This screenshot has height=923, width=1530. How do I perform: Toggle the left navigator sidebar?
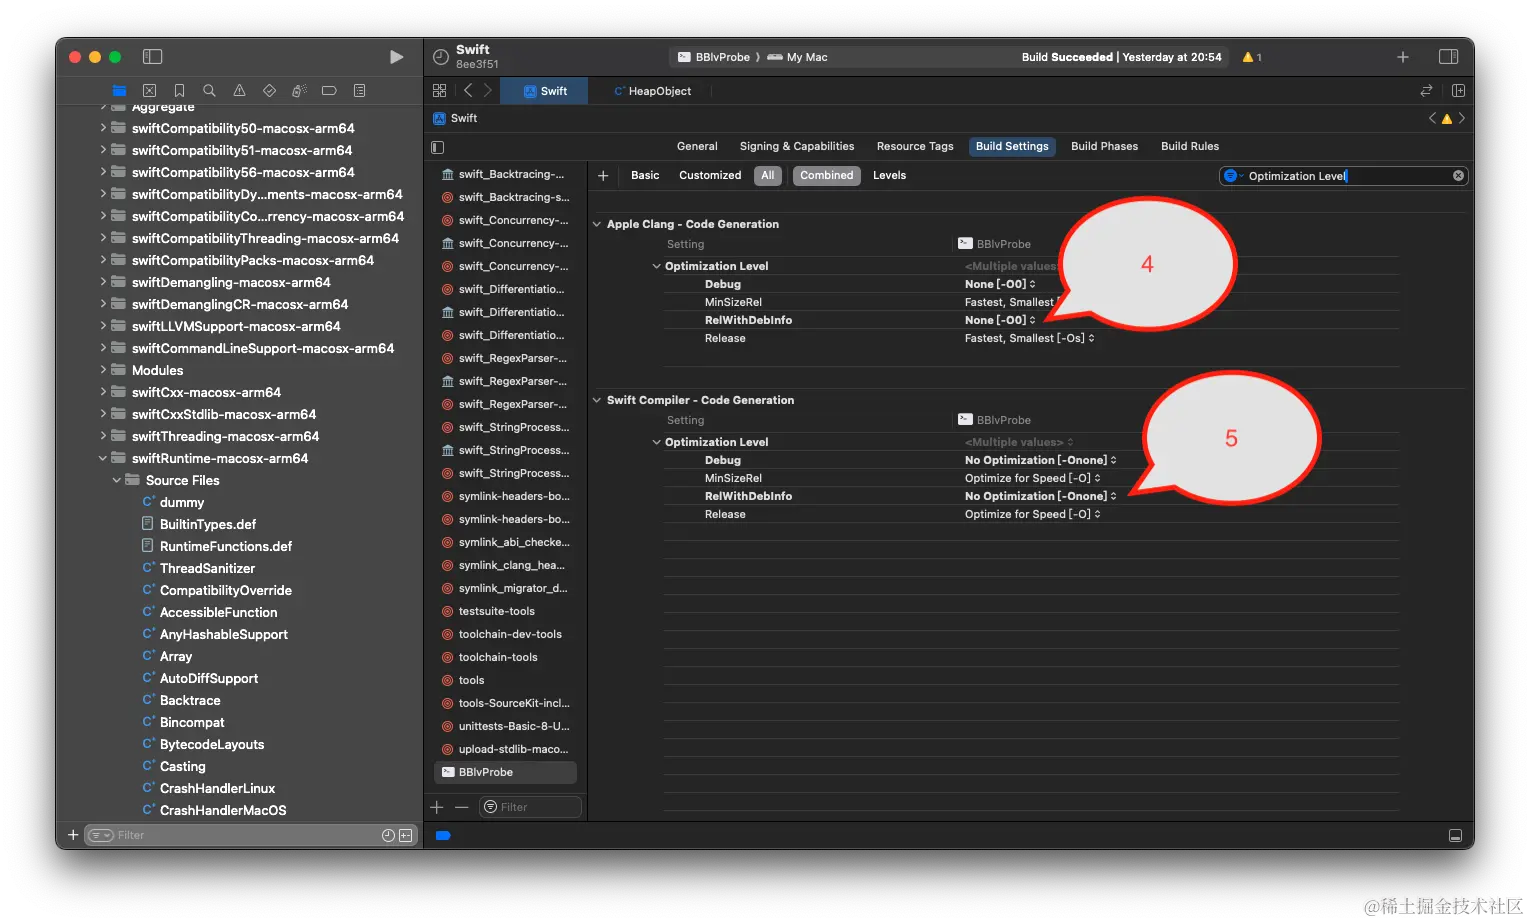(x=152, y=57)
